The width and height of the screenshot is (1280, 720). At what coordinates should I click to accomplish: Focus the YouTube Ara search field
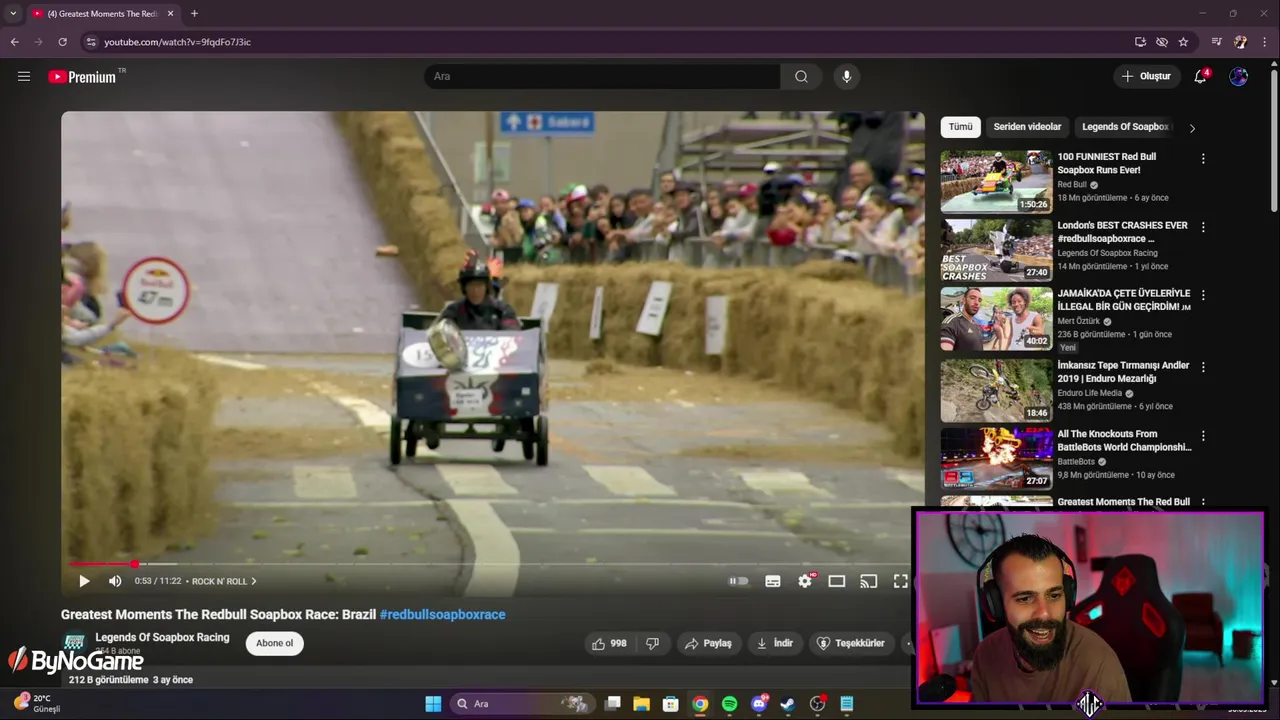pos(602,76)
